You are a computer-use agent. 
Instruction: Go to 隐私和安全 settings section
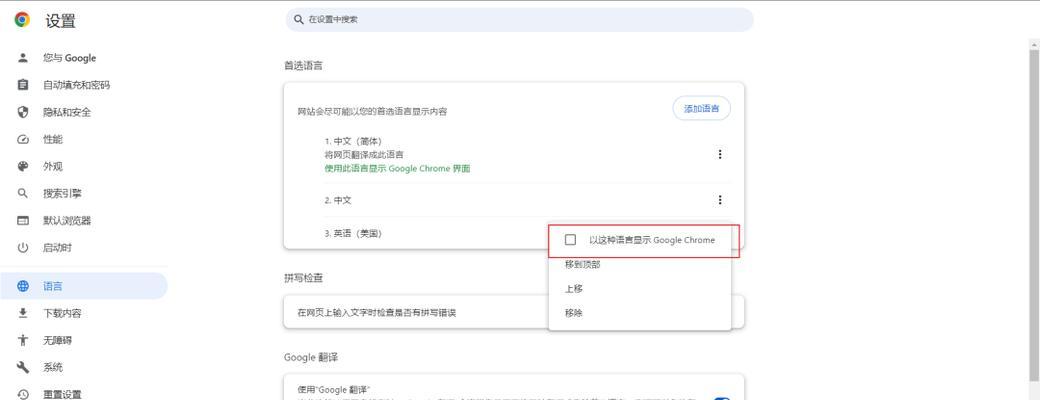[67, 112]
